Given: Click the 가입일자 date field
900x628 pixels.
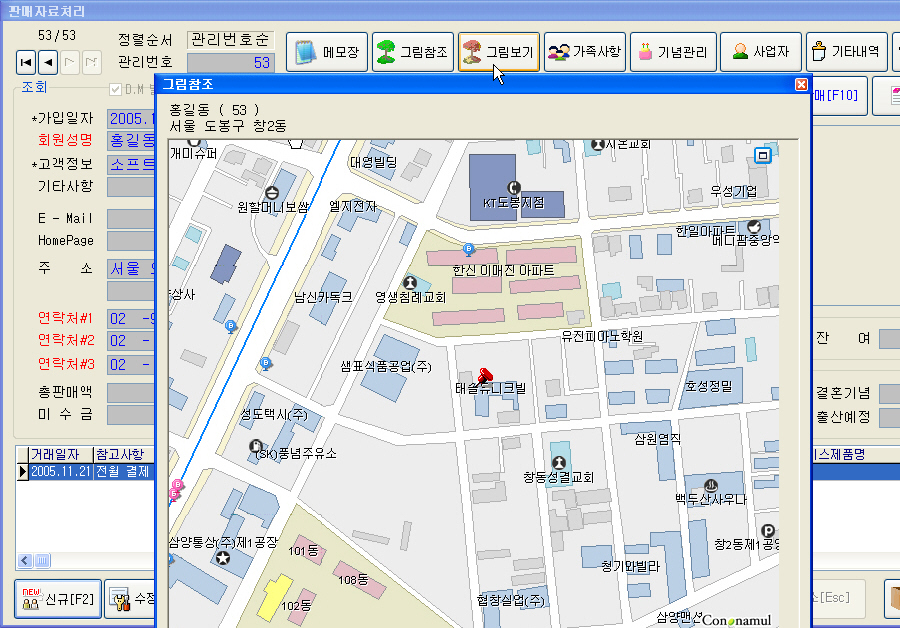Looking at the screenshot, I should pyautogui.click(x=131, y=119).
